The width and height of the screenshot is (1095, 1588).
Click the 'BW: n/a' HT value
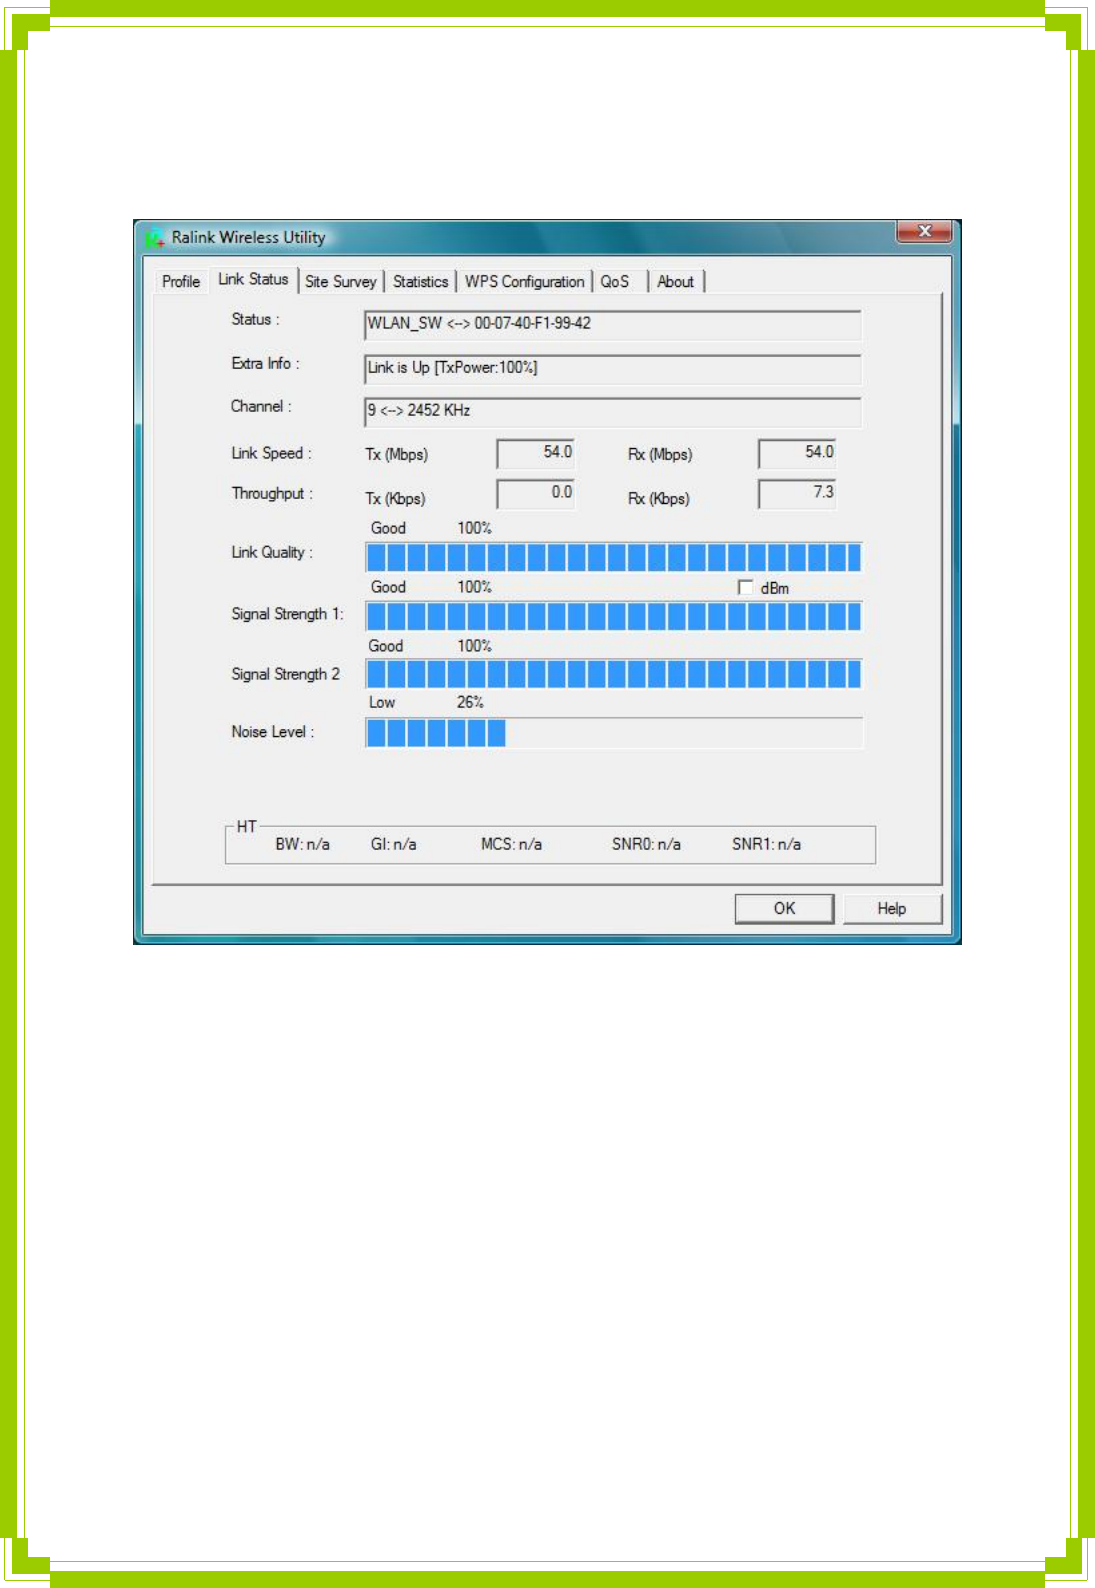point(302,844)
